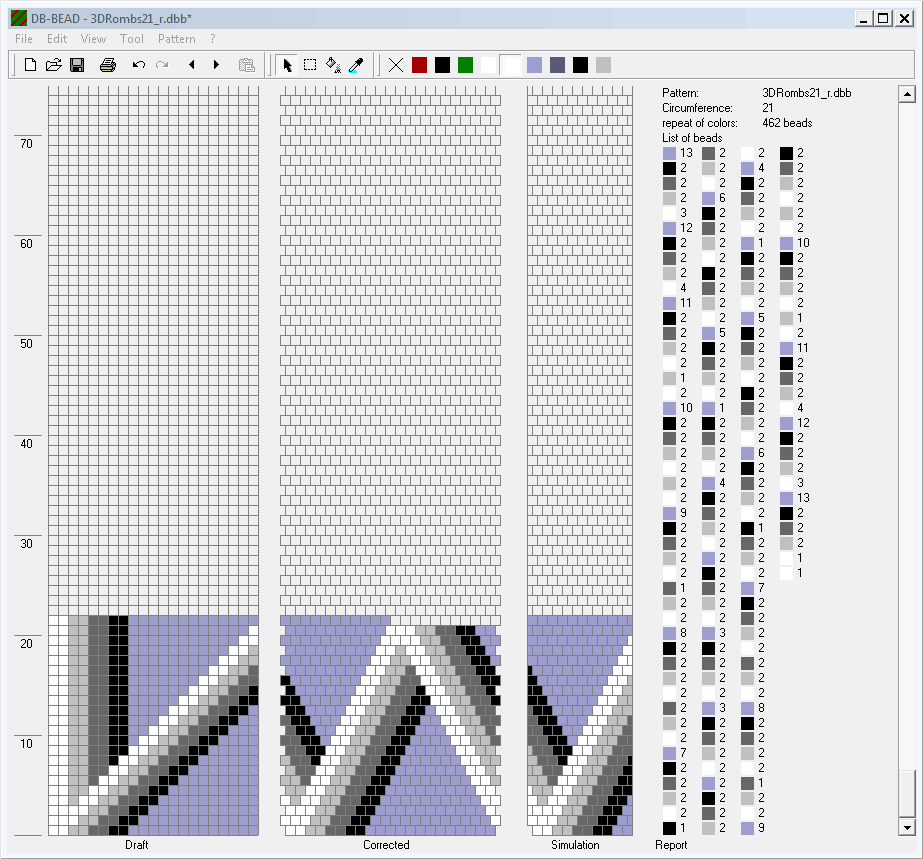Choose the green color swatch

[465, 65]
